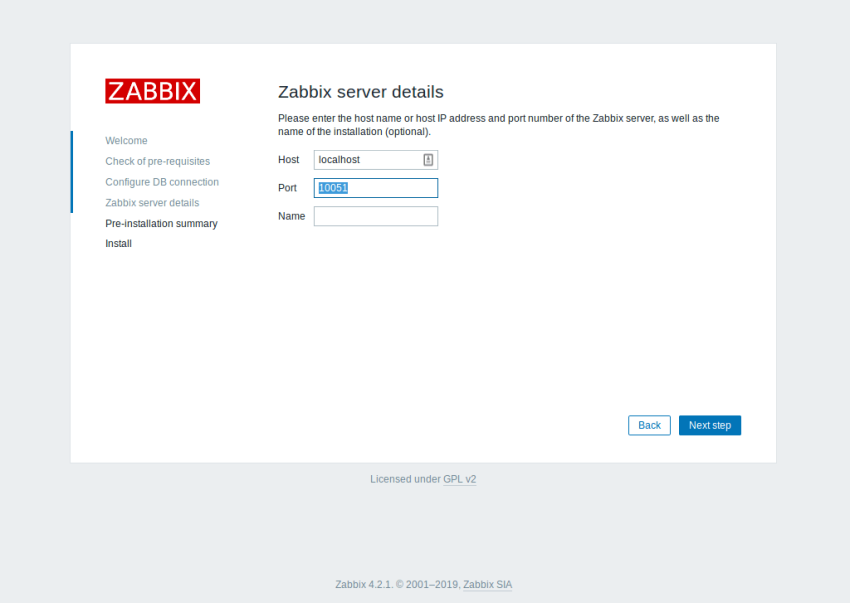The height and width of the screenshot is (603, 850).
Task: Click the Next step button
Action: coord(710,425)
